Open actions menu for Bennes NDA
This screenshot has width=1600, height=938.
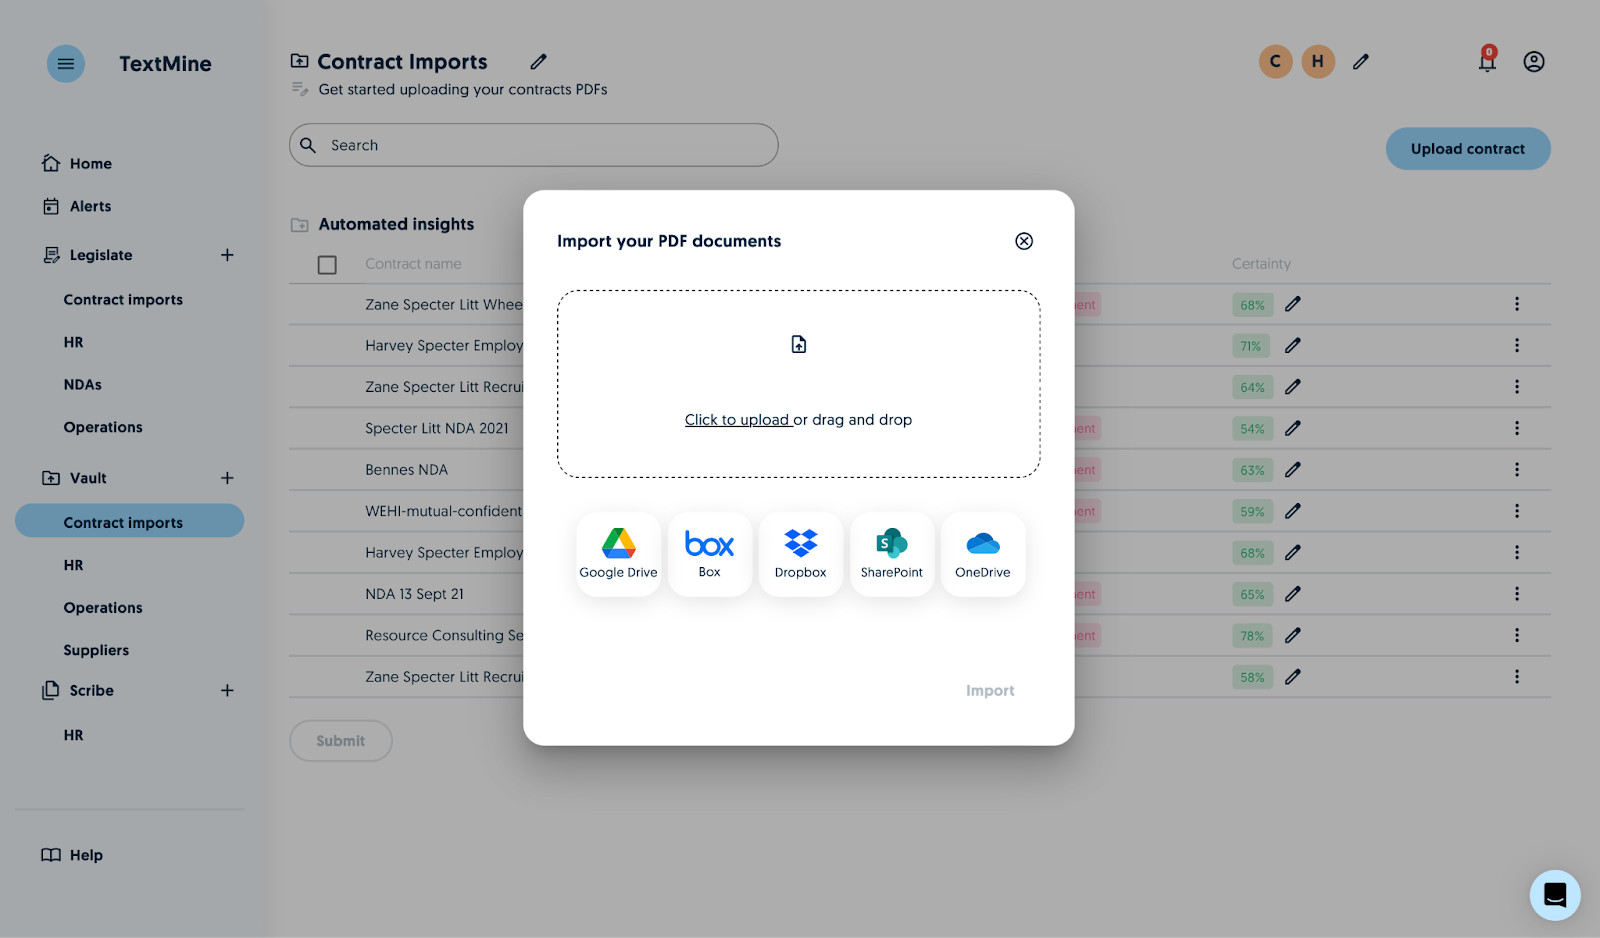[1517, 469]
